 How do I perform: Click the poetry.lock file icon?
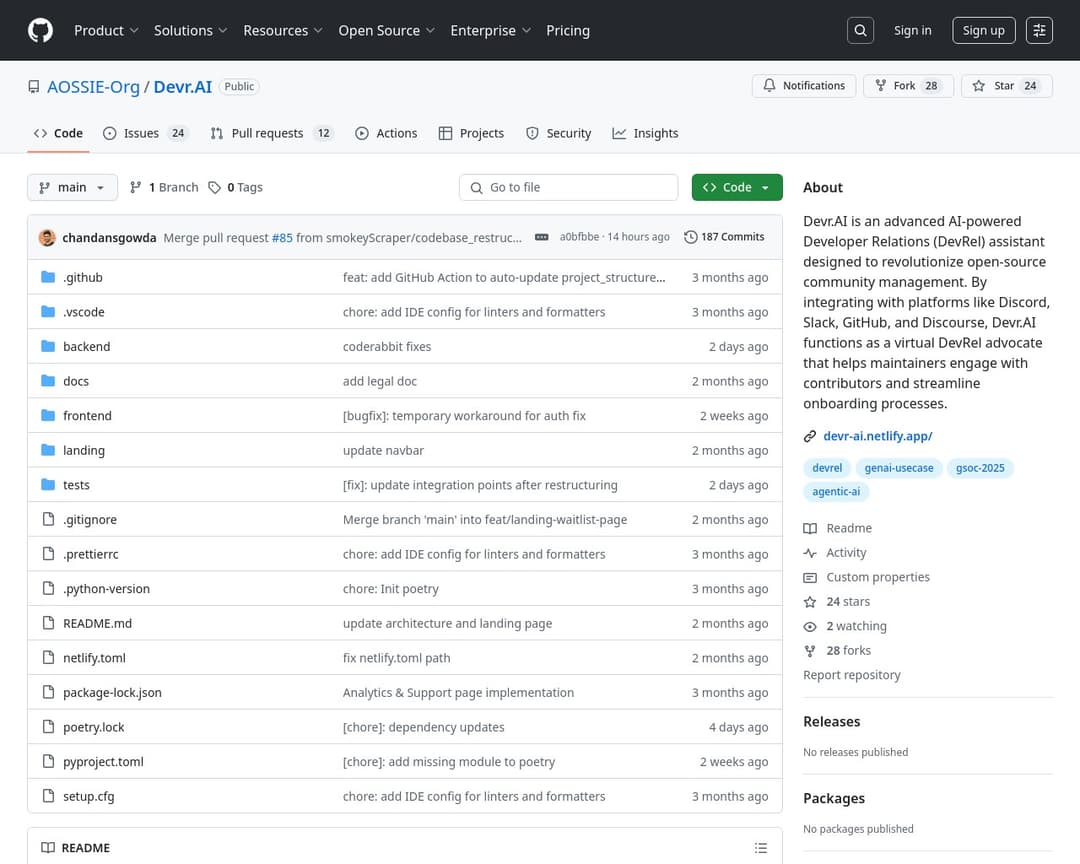48,726
